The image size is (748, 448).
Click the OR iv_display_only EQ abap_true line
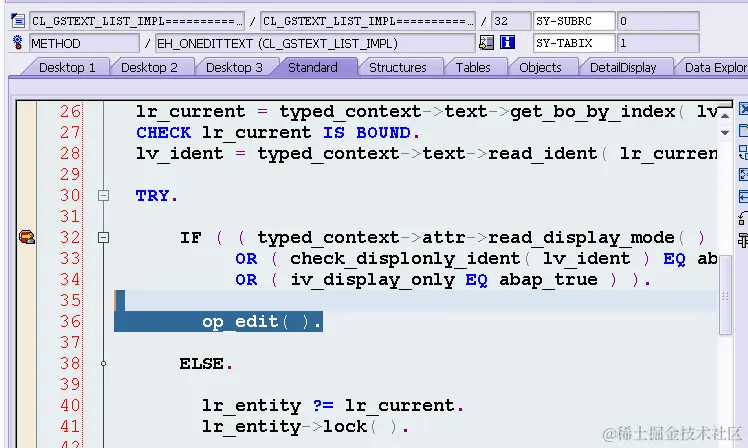[x=443, y=280]
